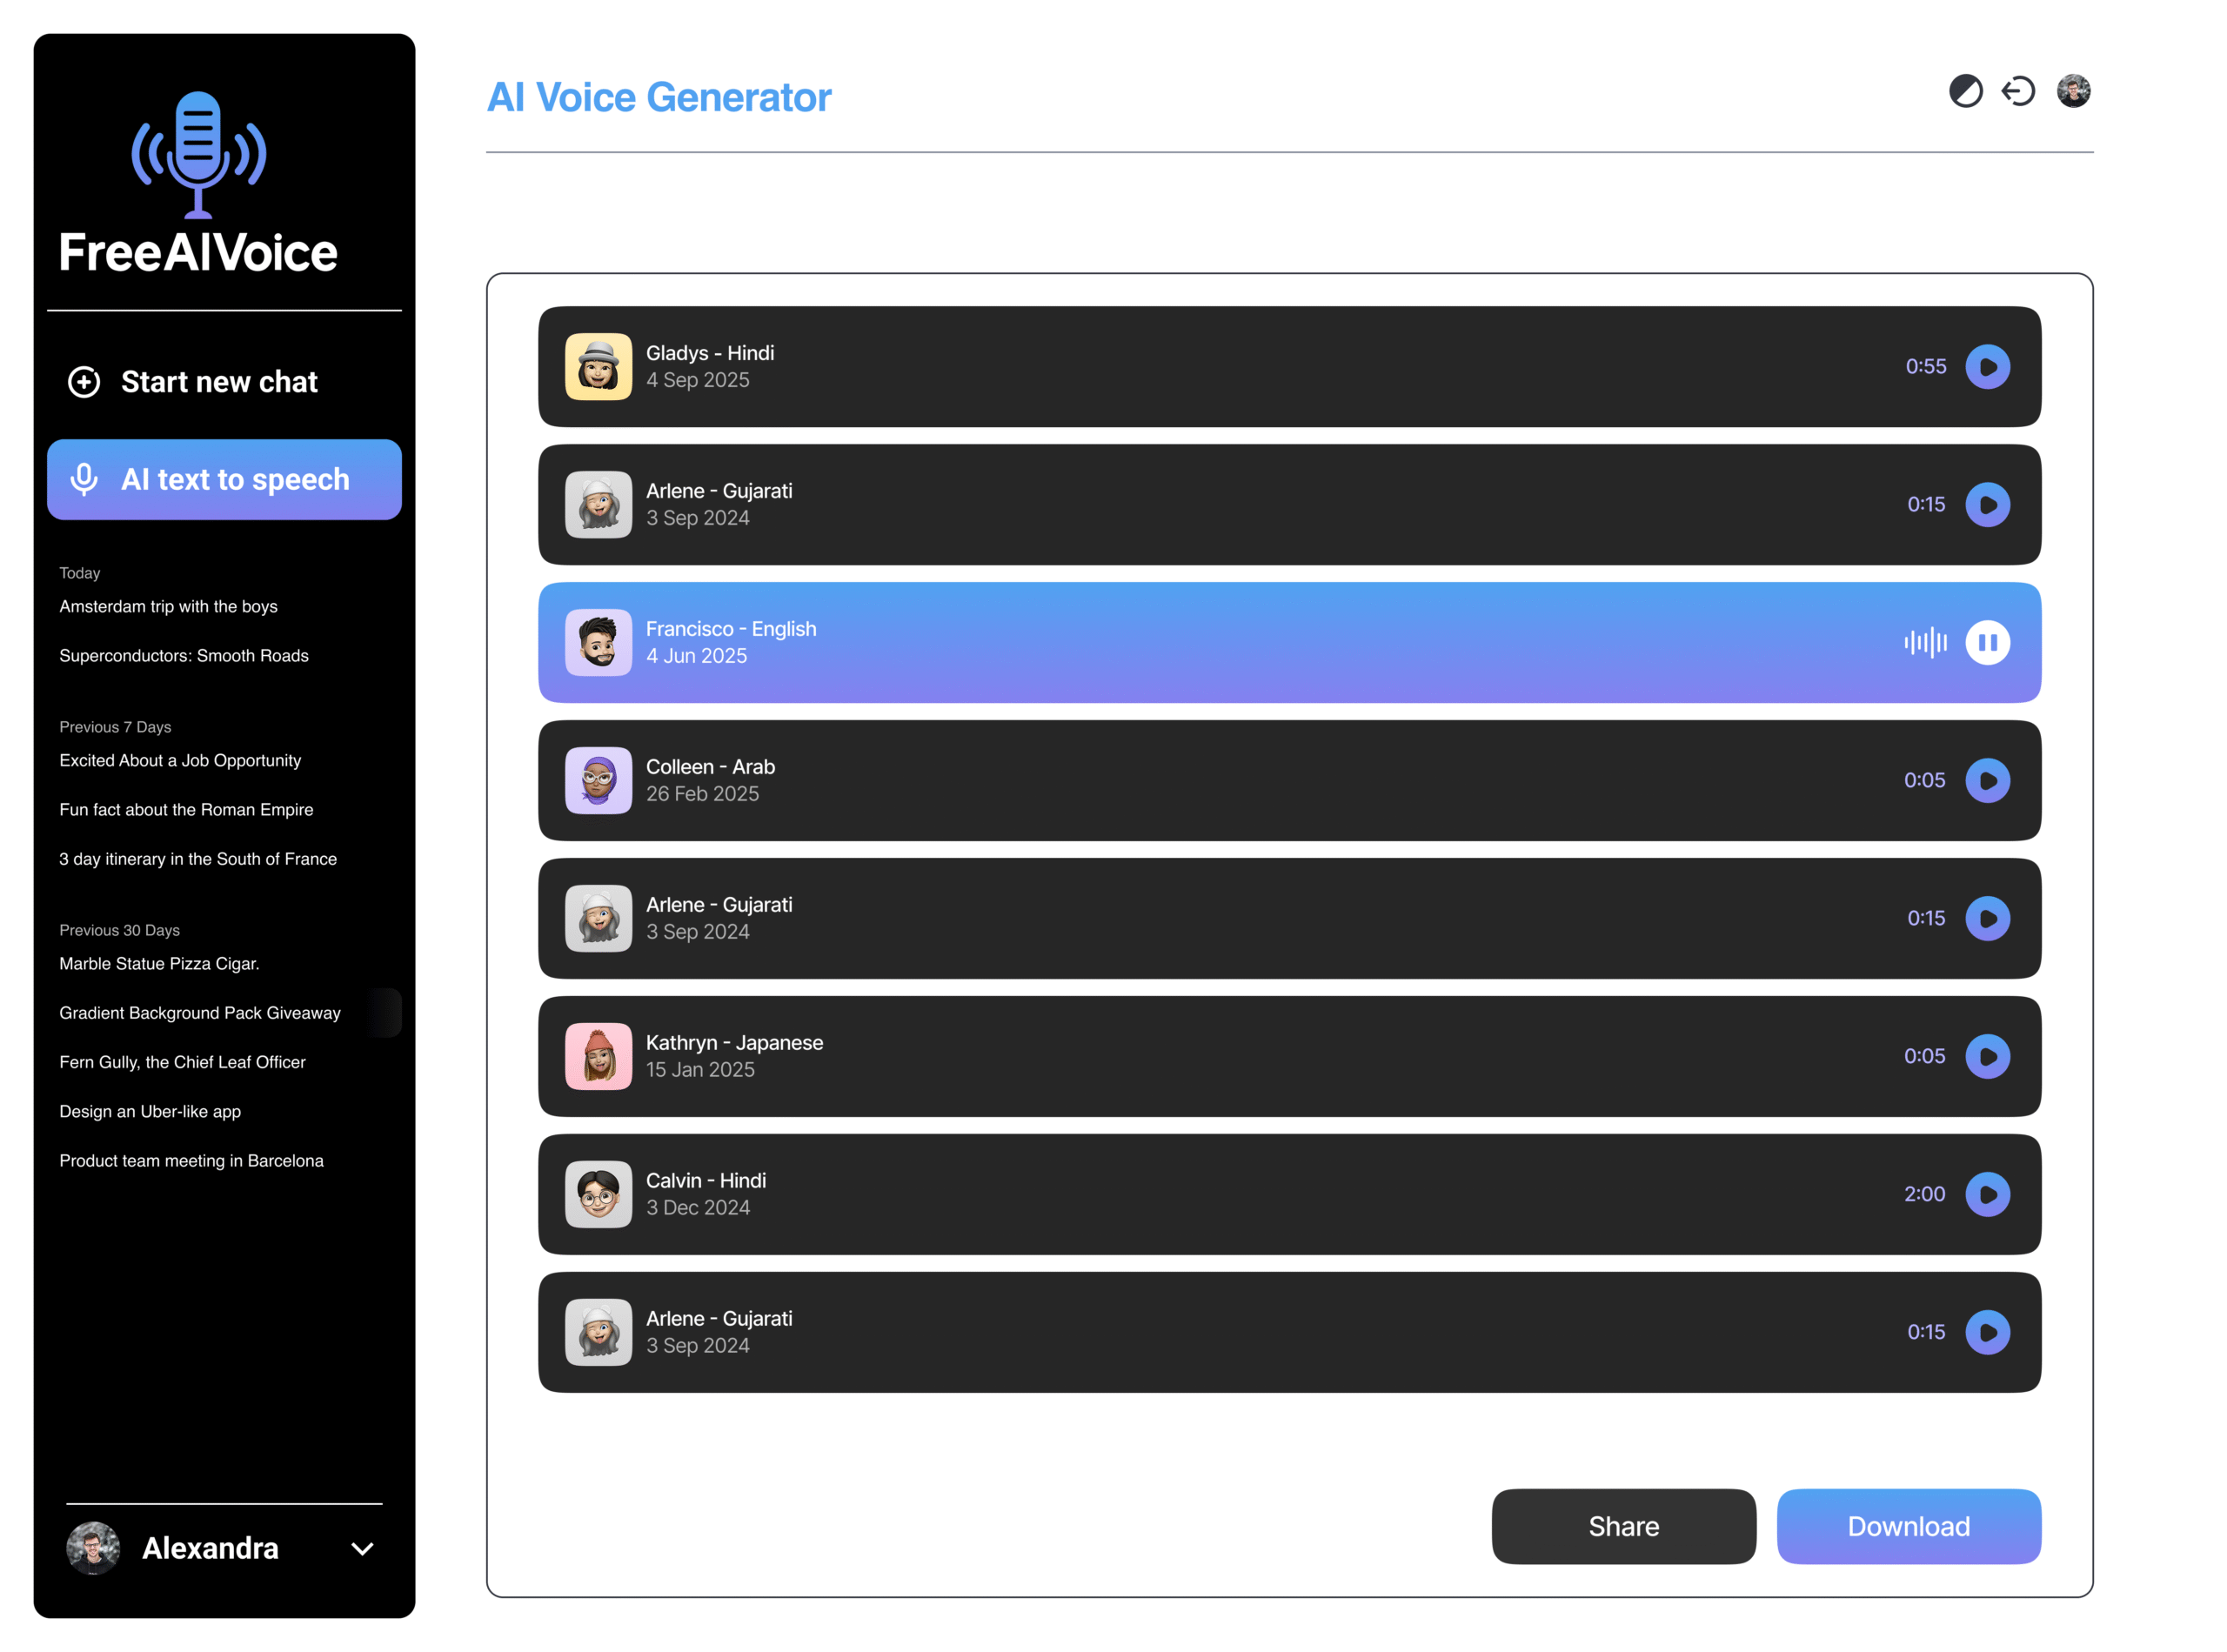Click the Download button
Image resolution: width=2227 pixels, height=1652 pixels.
coord(1908,1527)
